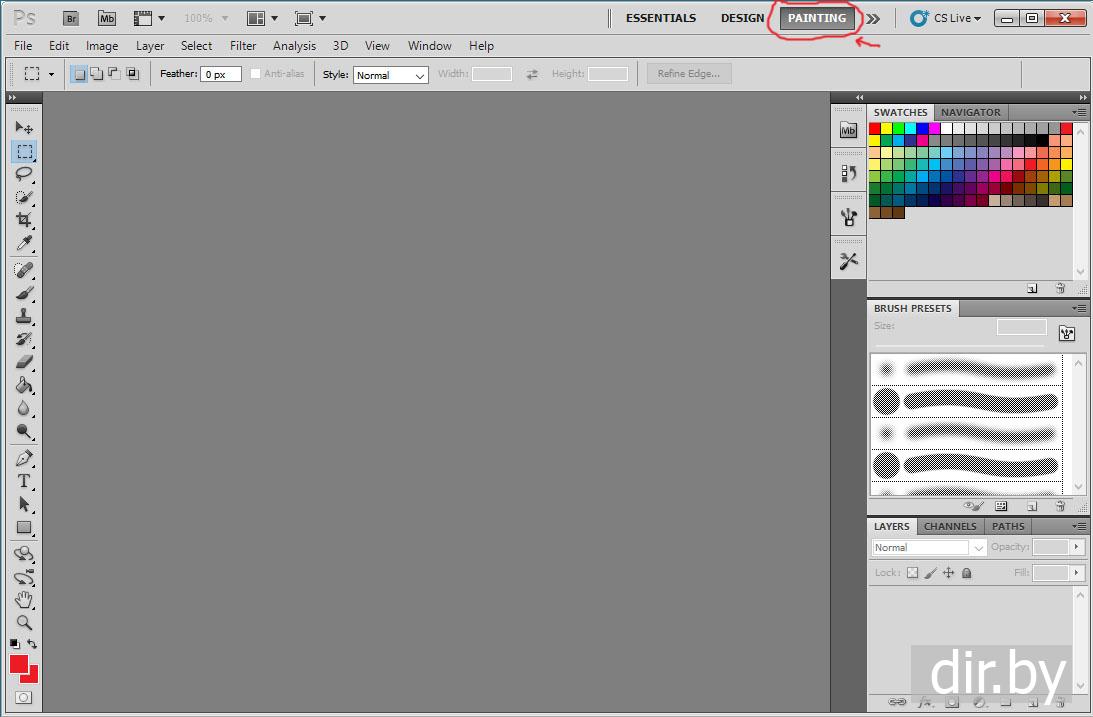Show more workspaces via double chevron
This screenshot has width=1093, height=717.
point(873,19)
